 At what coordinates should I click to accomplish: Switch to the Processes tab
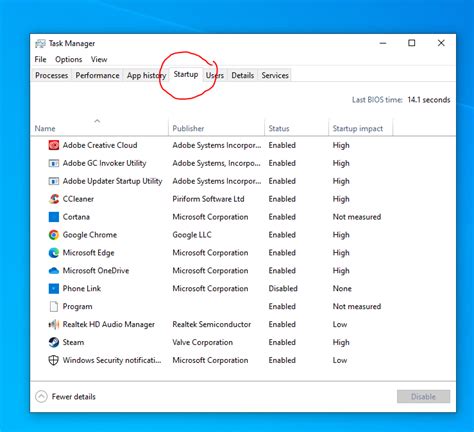52,76
